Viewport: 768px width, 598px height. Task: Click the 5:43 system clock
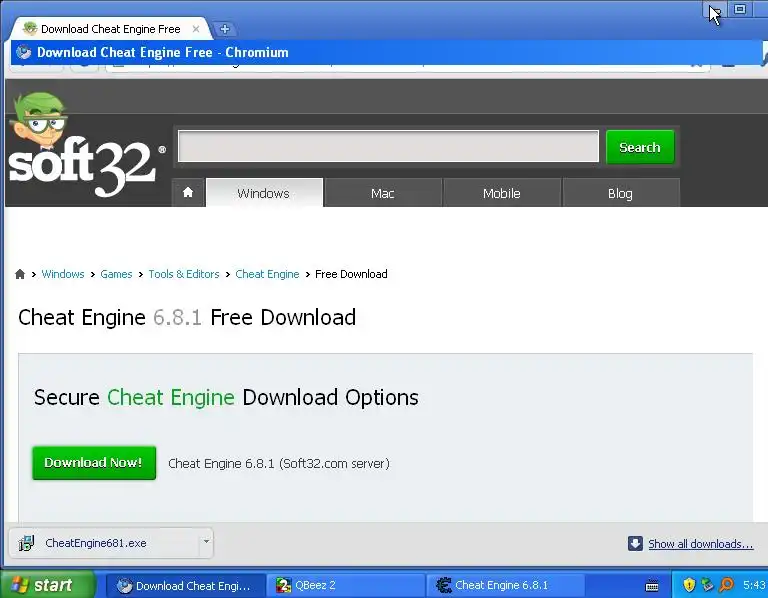click(x=754, y=585)
